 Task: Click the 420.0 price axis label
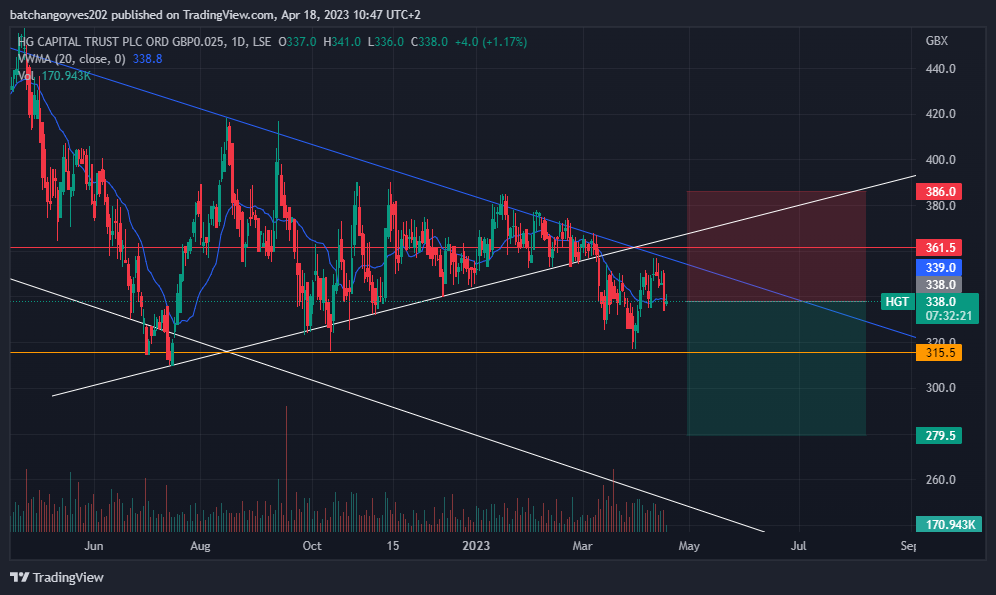940,114
